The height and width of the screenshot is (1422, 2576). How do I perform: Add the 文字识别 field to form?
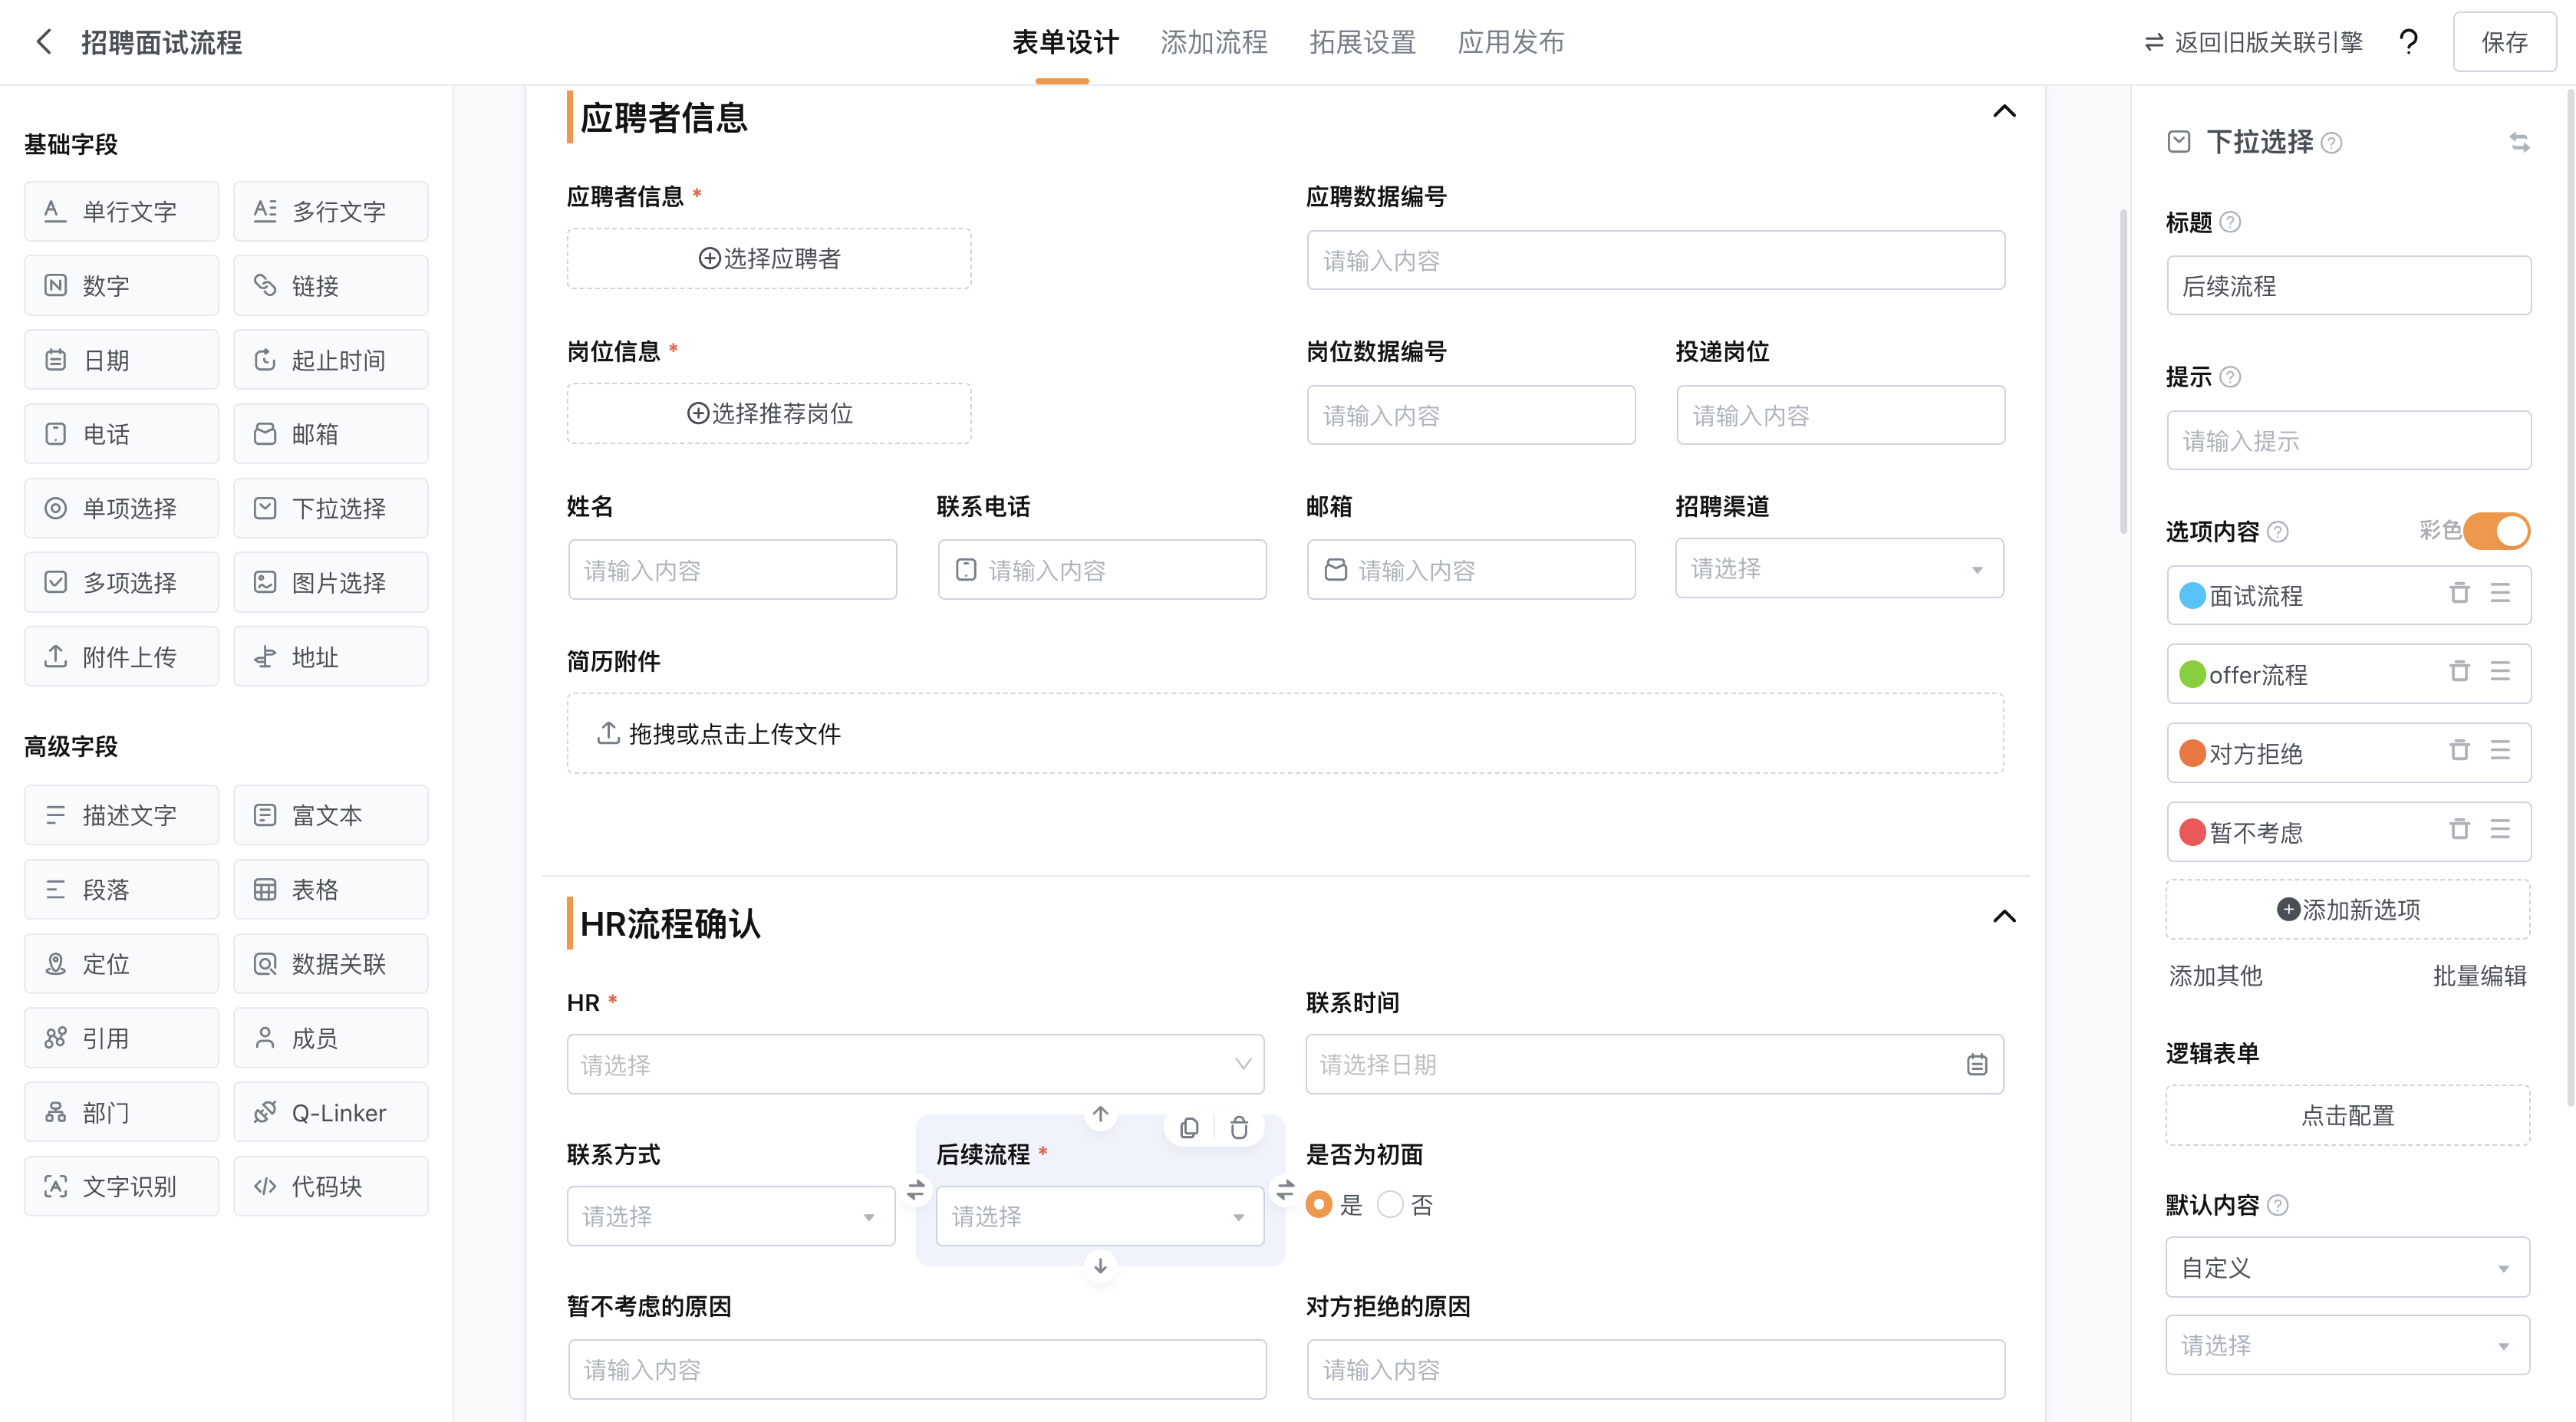(121, 1186)
